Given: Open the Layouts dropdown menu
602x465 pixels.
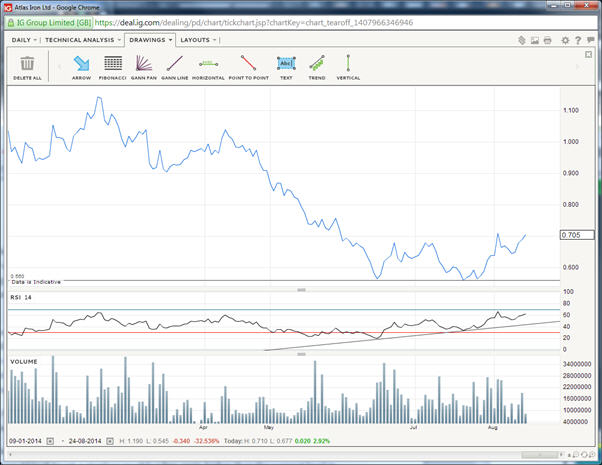Looking at the screenshot, I should pos(198,41).
